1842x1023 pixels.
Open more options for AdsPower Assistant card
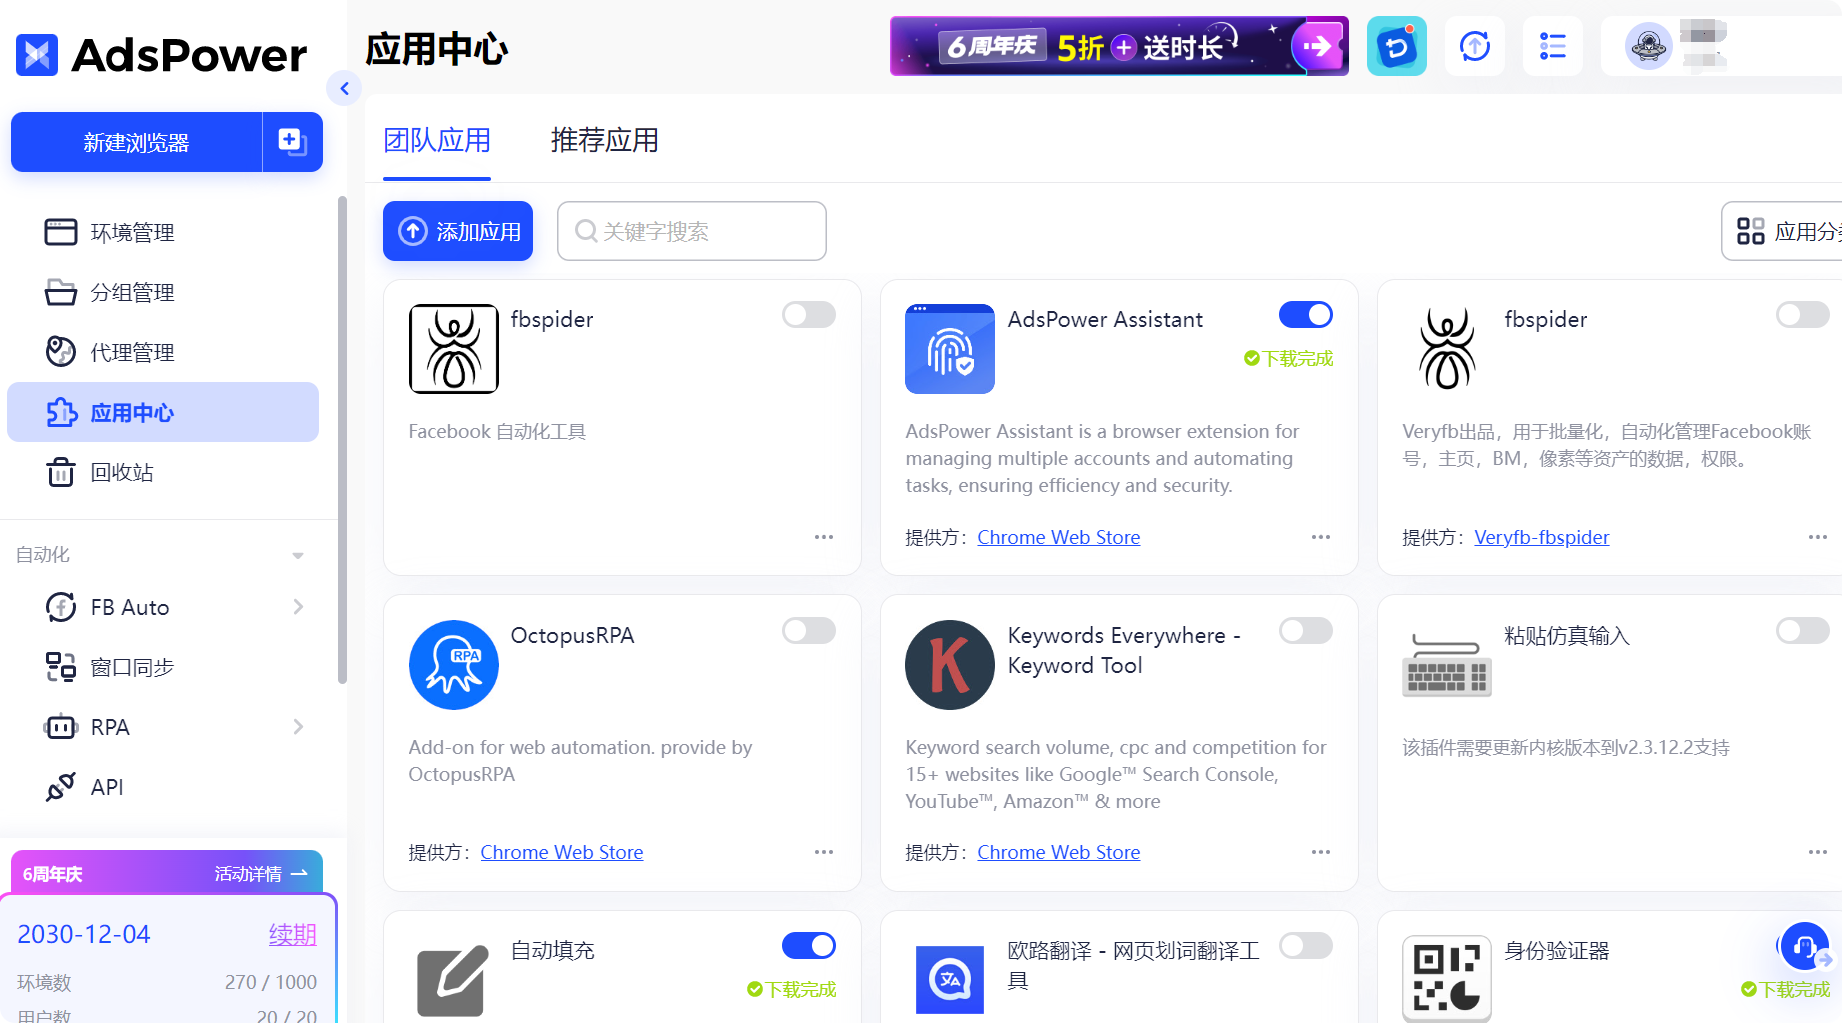point(1321,537)
